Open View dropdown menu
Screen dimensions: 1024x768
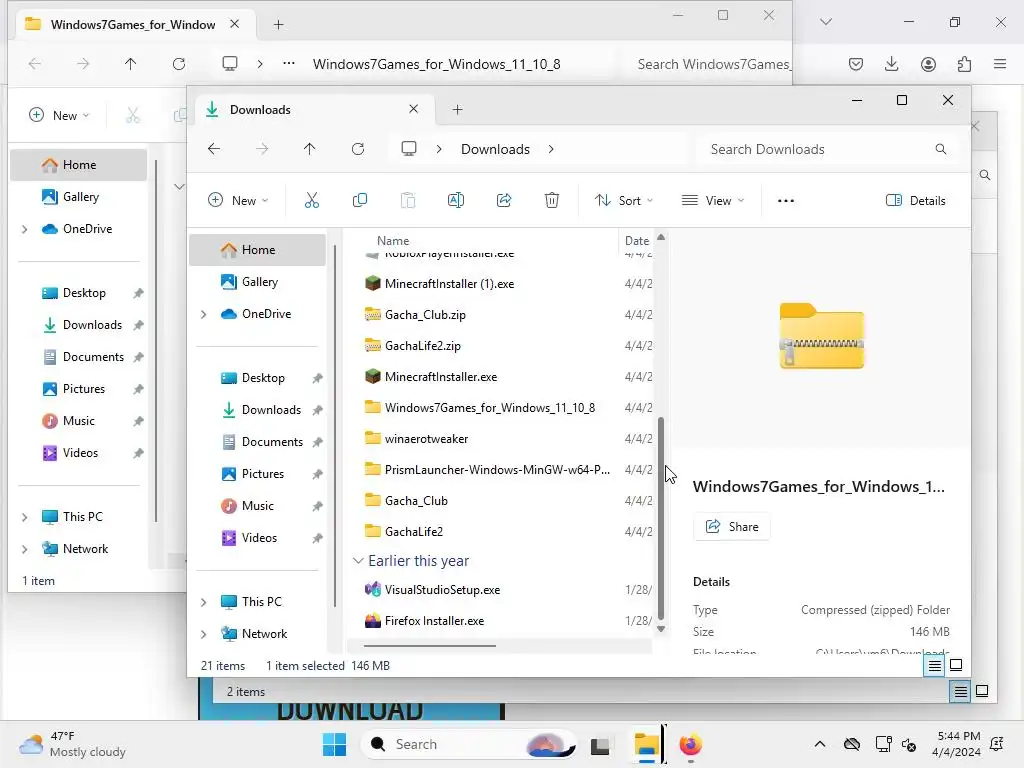pyautogui.click(x=712, y=200)
